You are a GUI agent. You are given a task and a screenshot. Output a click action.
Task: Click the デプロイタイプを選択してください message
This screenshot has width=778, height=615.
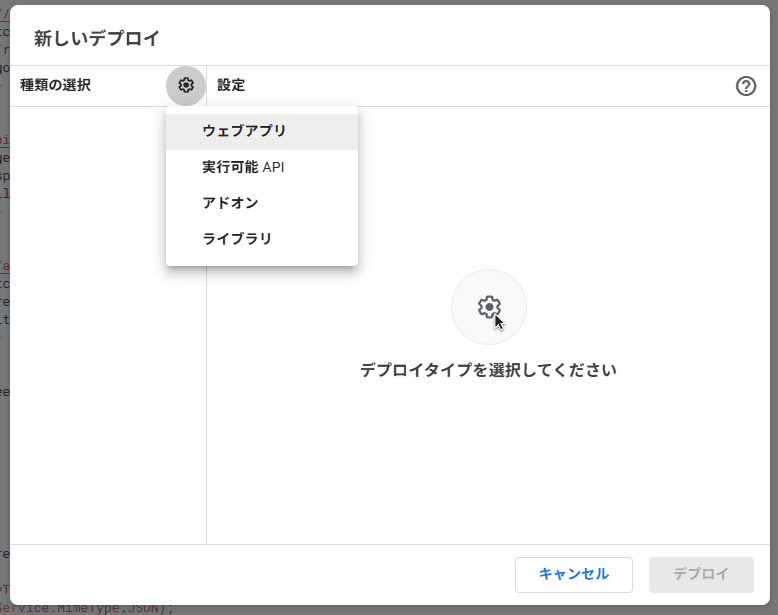[x=488, y=370]
